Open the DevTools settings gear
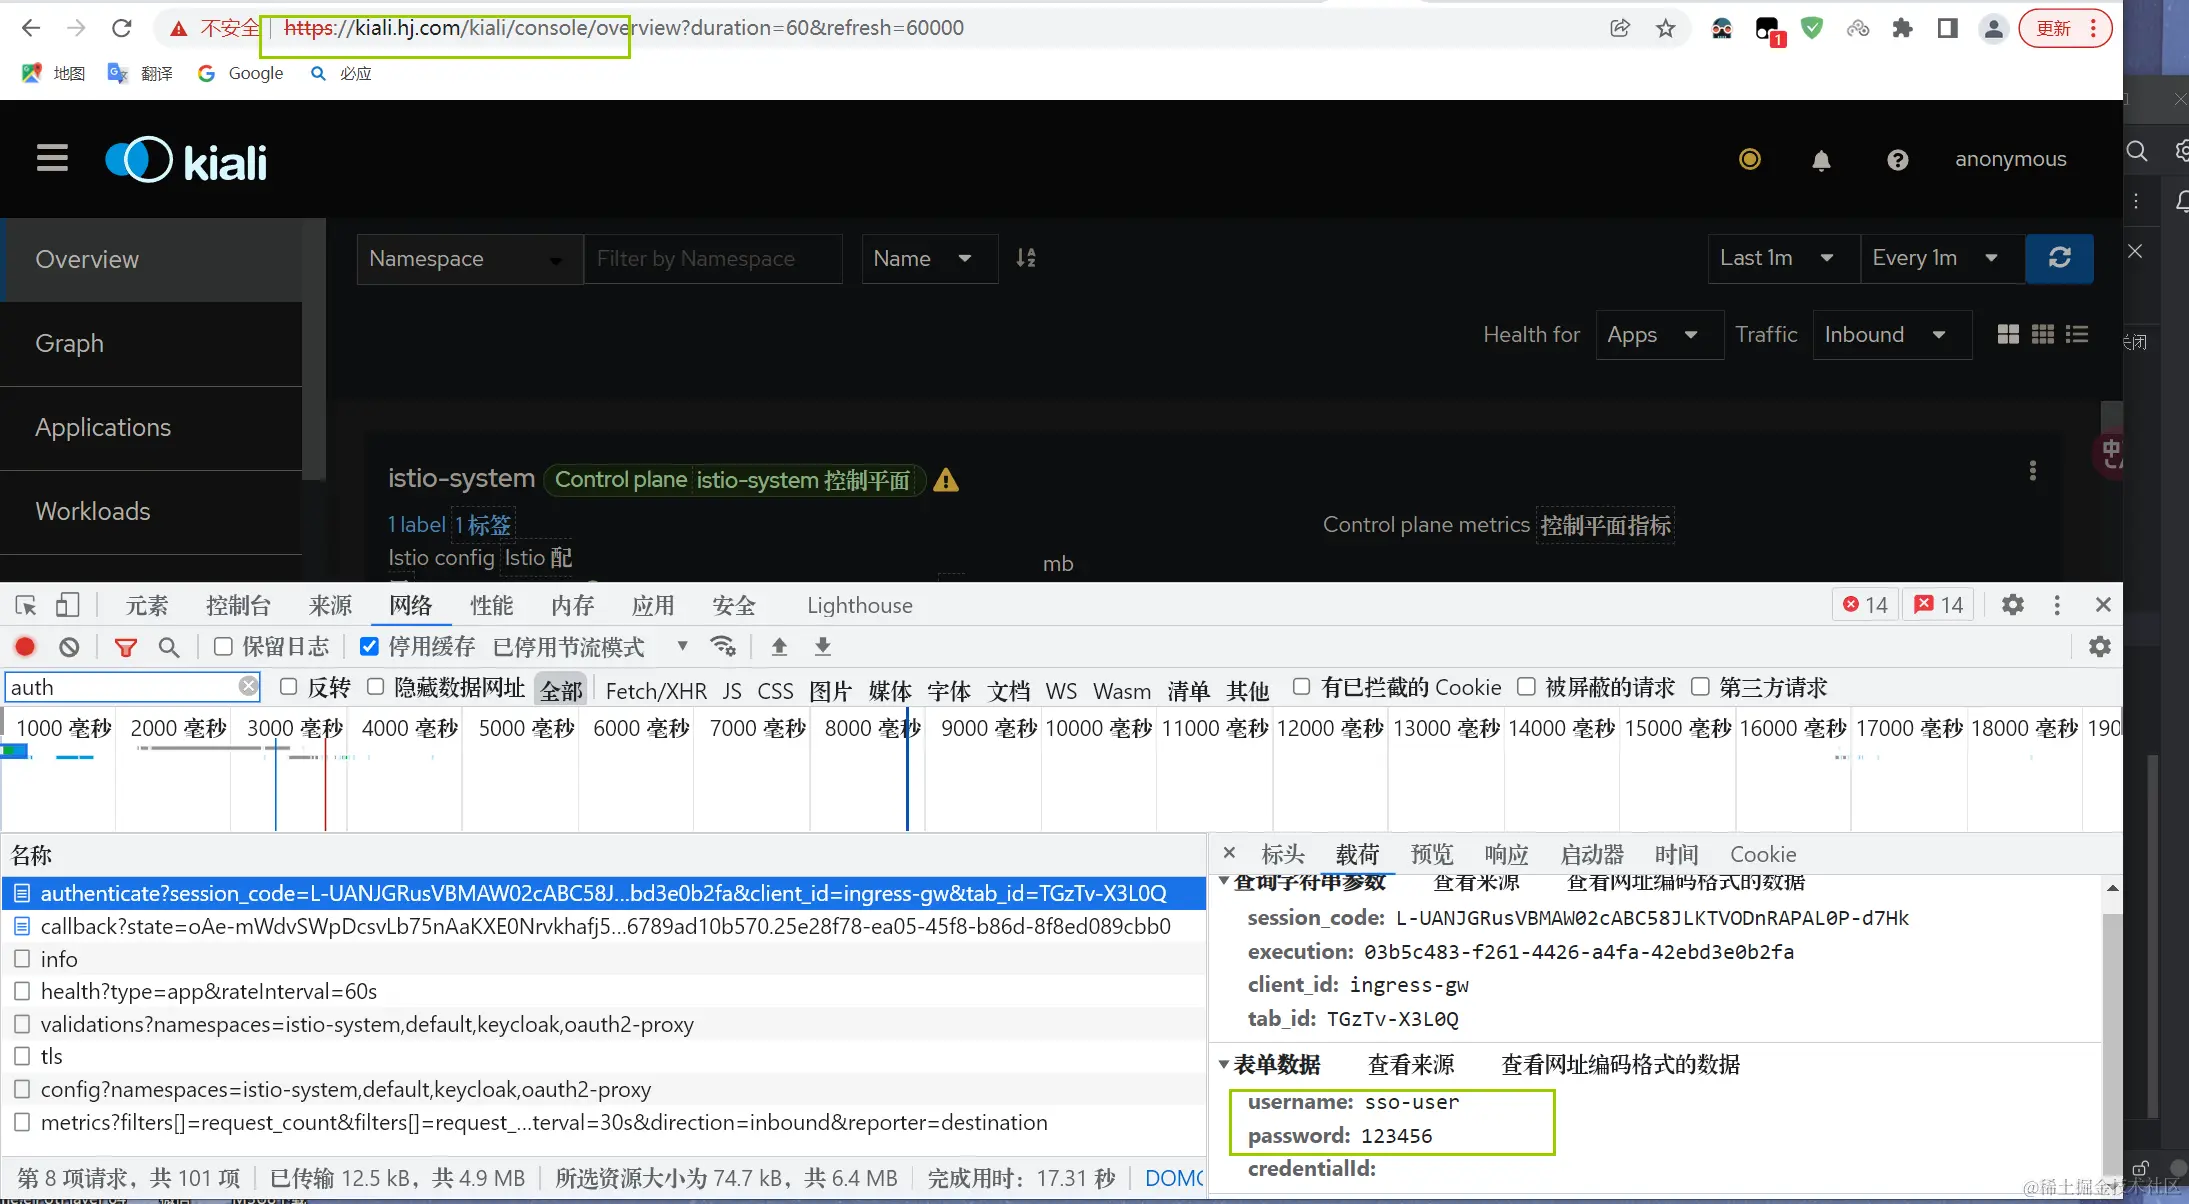The width and height of the screenshot is (2189, 1204). click(2012, 605)
